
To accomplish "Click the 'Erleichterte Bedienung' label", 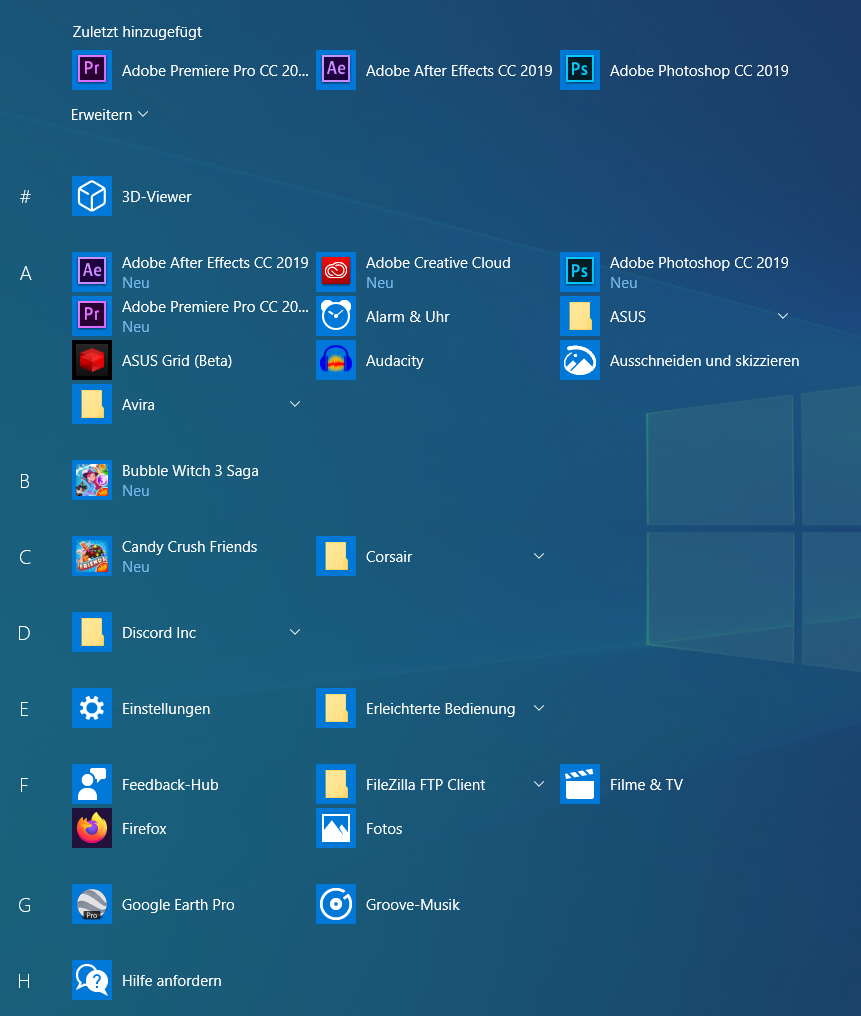I will point(441,709).
